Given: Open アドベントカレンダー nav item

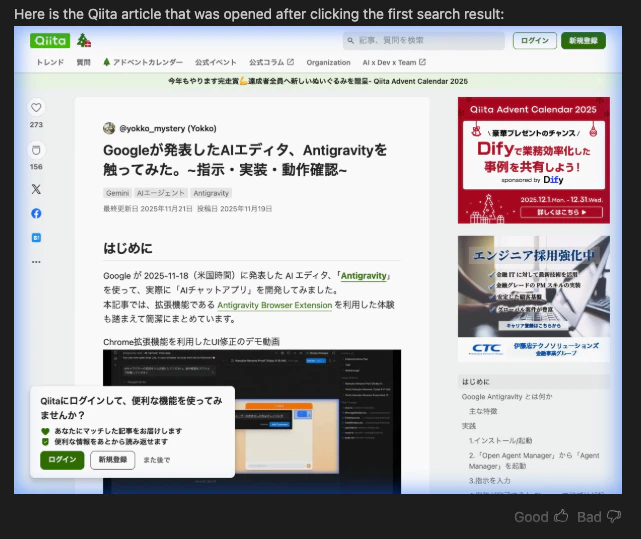Looking at the screenshot, I should click(x=143, y=62).
